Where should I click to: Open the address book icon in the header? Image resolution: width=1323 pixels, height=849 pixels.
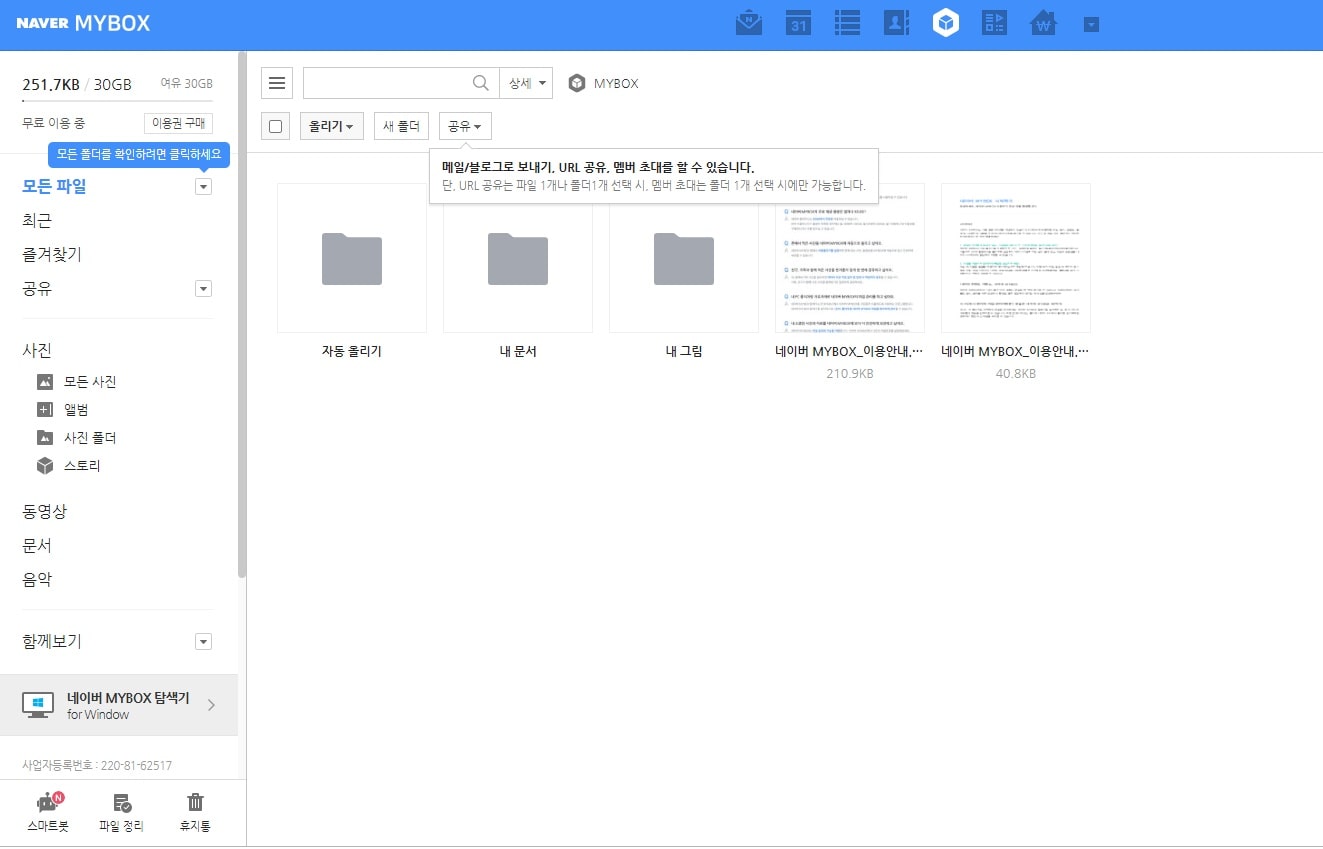897,22
